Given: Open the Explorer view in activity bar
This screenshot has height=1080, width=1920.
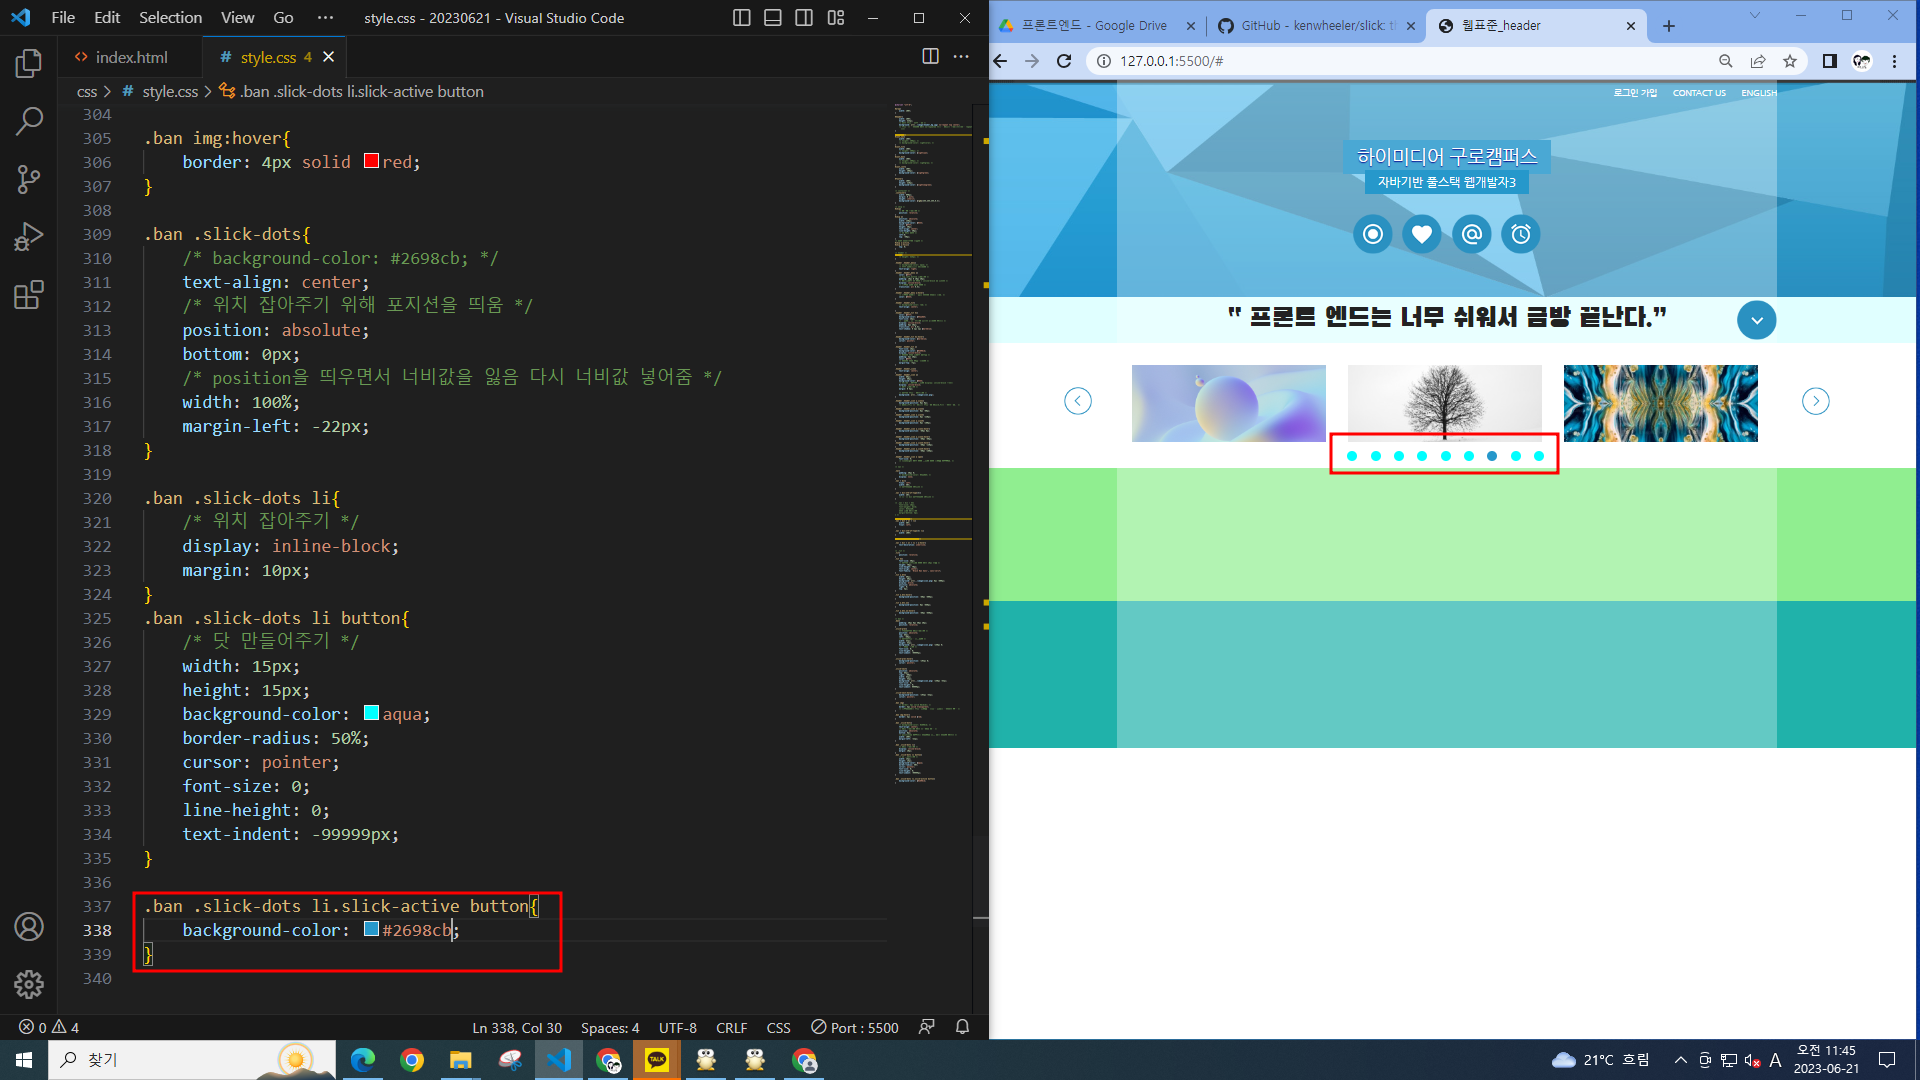Looking at the screenshot, I should click(29, 64).
